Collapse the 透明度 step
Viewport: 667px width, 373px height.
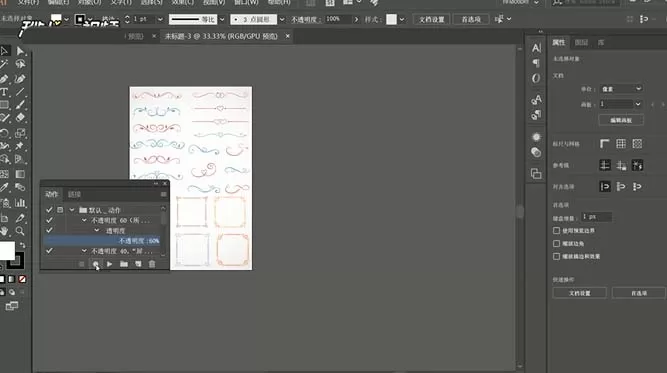(97, 230)
